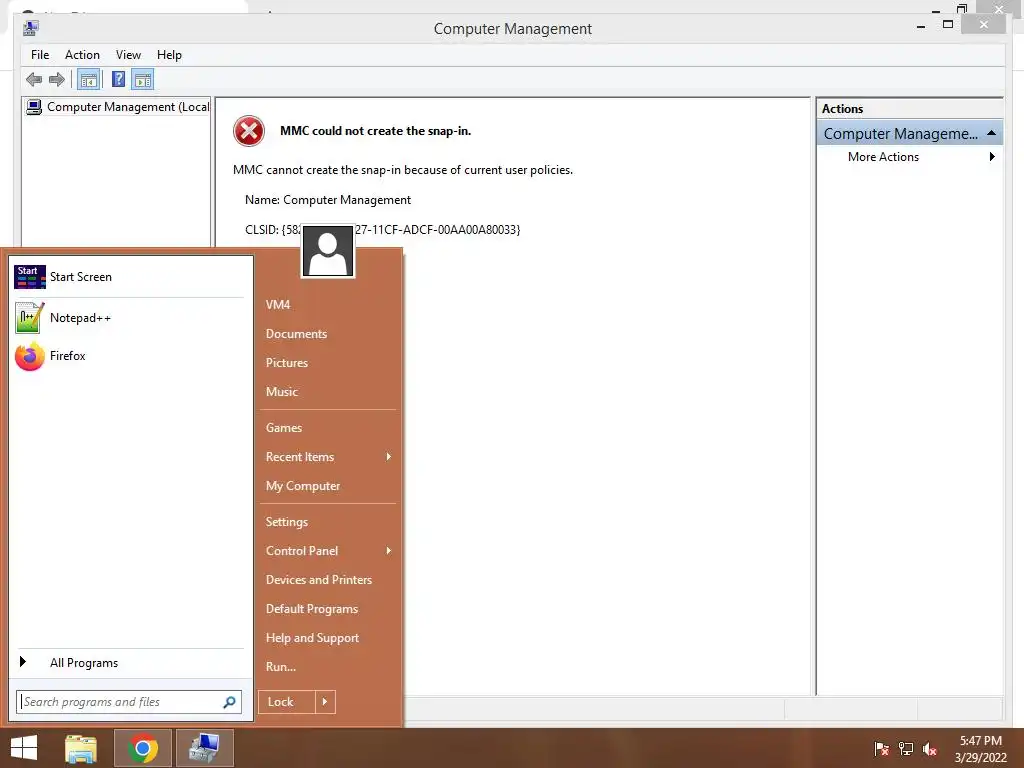Screen dimensions: 1024x768
Task: Switch to Chrome on the taskbar
Action: point(143,748)
